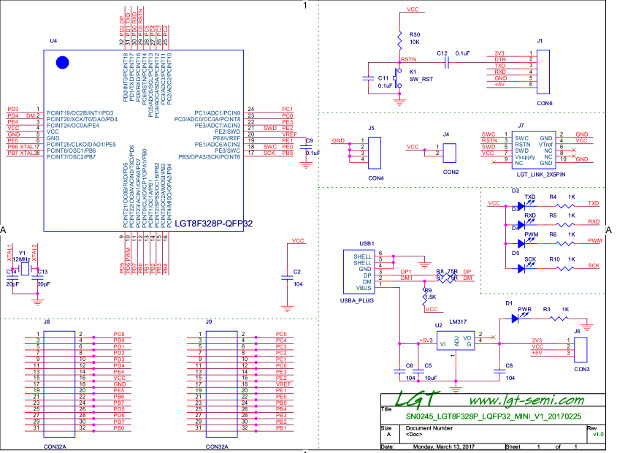Select the LM317 part label
The height and width of the screenshot is (453, 640).
(458, 322)
